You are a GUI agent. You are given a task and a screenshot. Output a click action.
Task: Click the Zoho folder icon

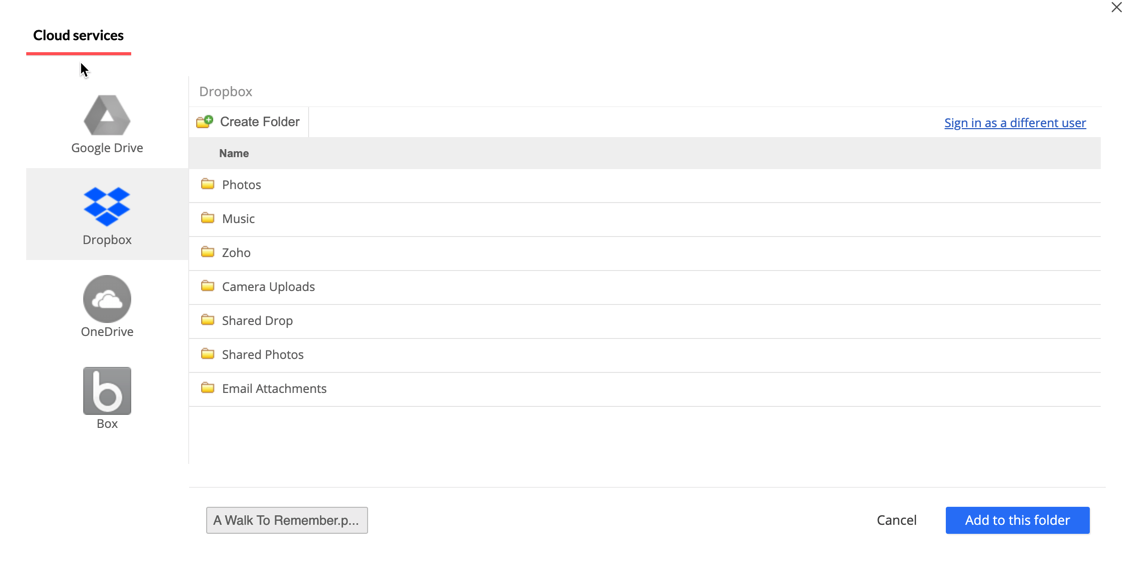click(208, 253)
